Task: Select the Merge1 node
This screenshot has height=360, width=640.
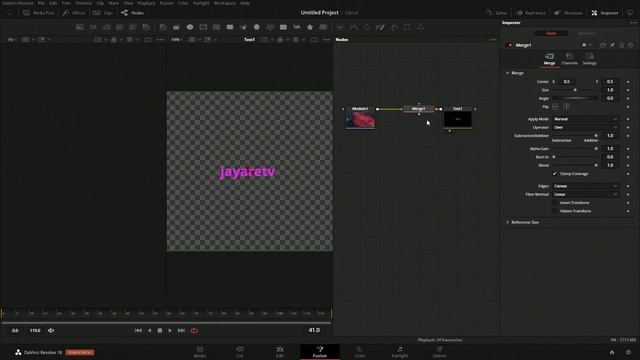Action: 419,109
